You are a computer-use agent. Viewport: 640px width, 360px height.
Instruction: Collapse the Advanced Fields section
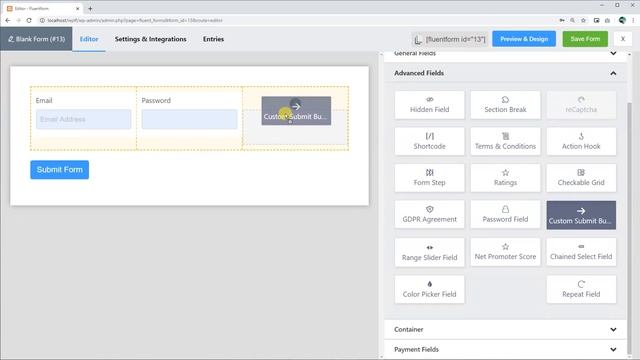click(613, 73)
